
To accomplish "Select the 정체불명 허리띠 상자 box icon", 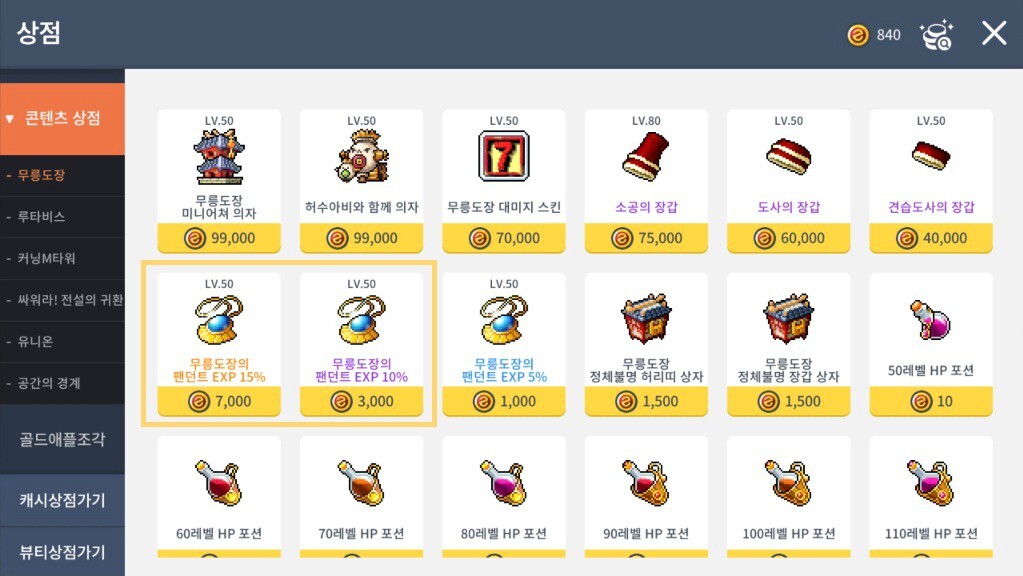I will point(646,318).
